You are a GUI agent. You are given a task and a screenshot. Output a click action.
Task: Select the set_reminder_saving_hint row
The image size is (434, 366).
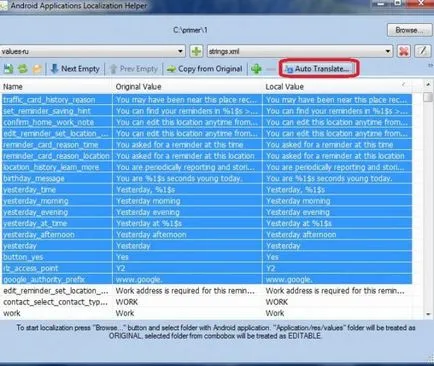(x=207, y=111)
